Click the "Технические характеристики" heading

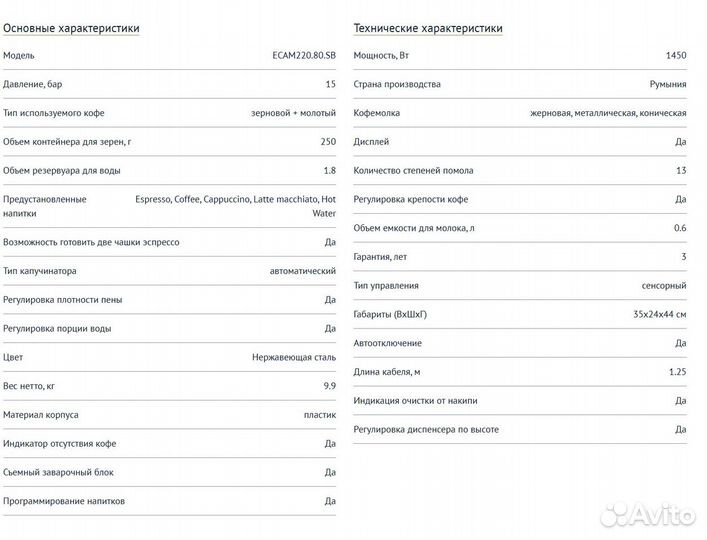pyautogui.click(x=428, y=28)
